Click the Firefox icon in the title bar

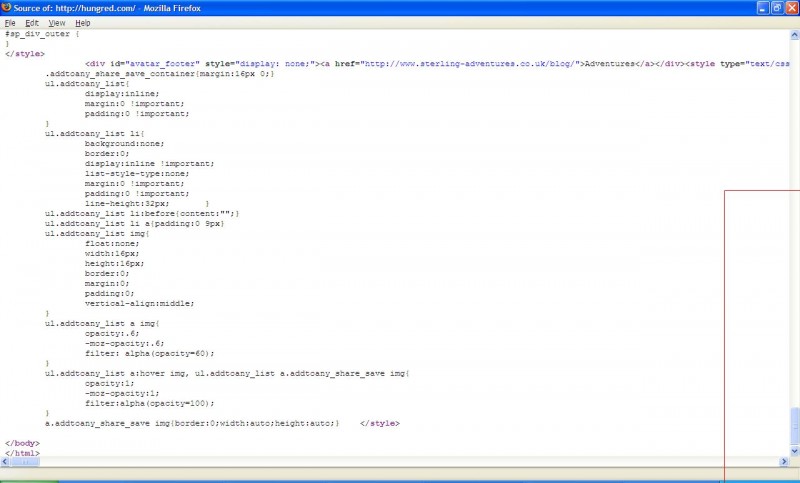coord(6,7)
